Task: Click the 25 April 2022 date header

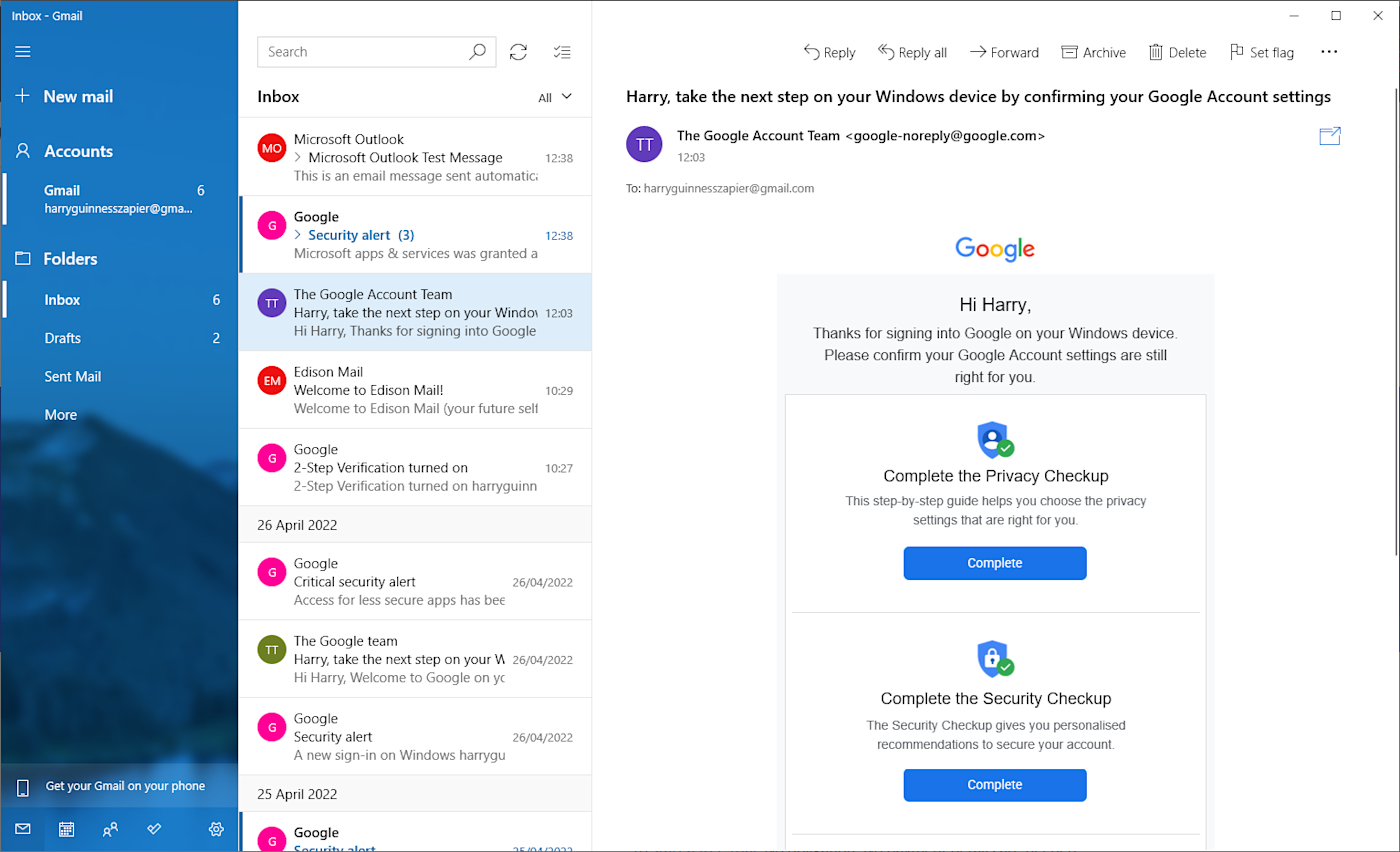Action: [x=415, y=794]
